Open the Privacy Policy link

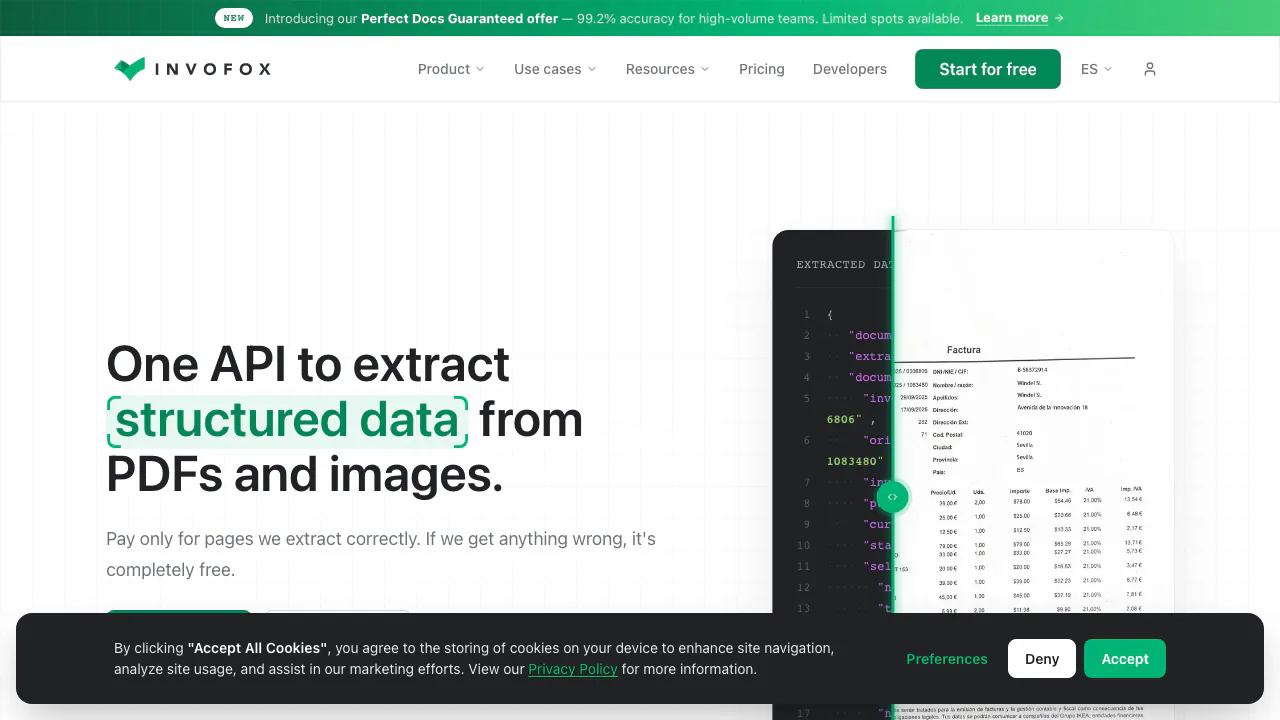pos(573,669)
